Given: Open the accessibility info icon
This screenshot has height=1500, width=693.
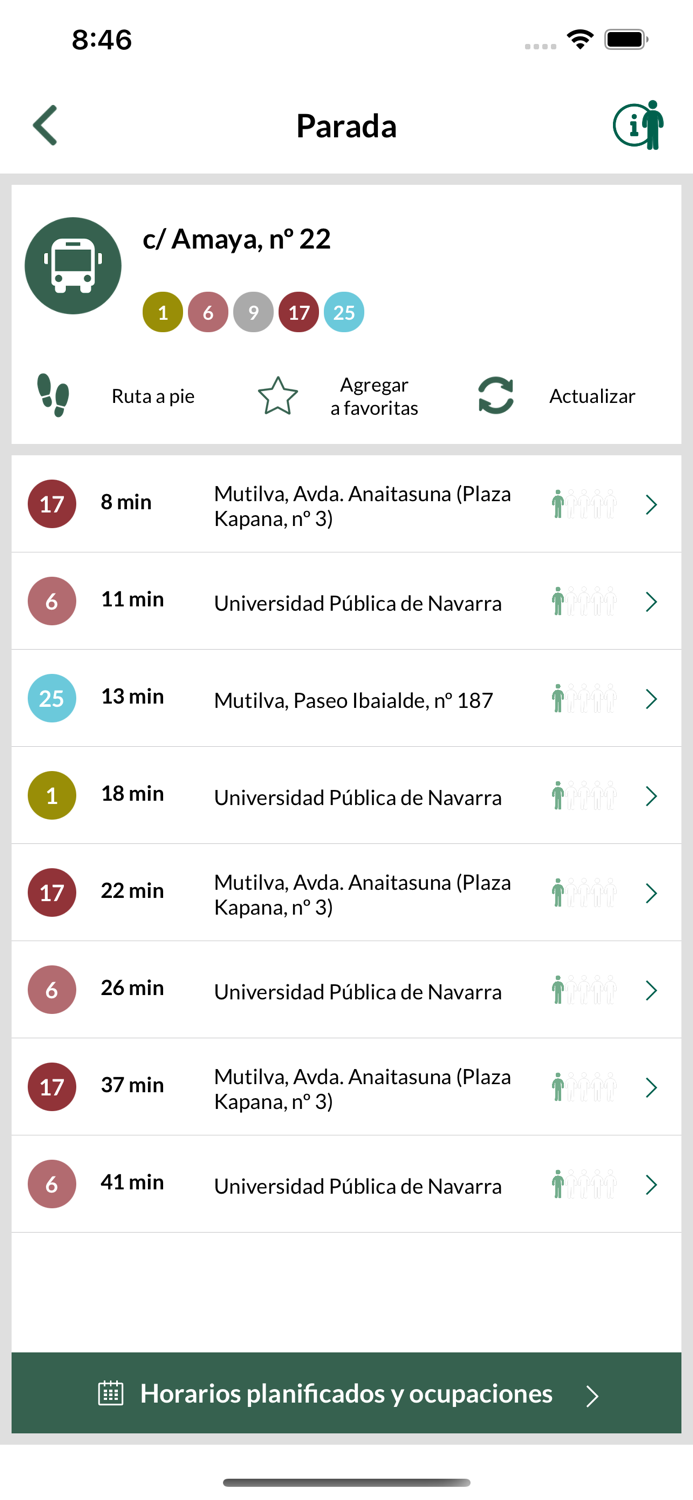Looking at the screenshot, I should (x=638, y=126).
